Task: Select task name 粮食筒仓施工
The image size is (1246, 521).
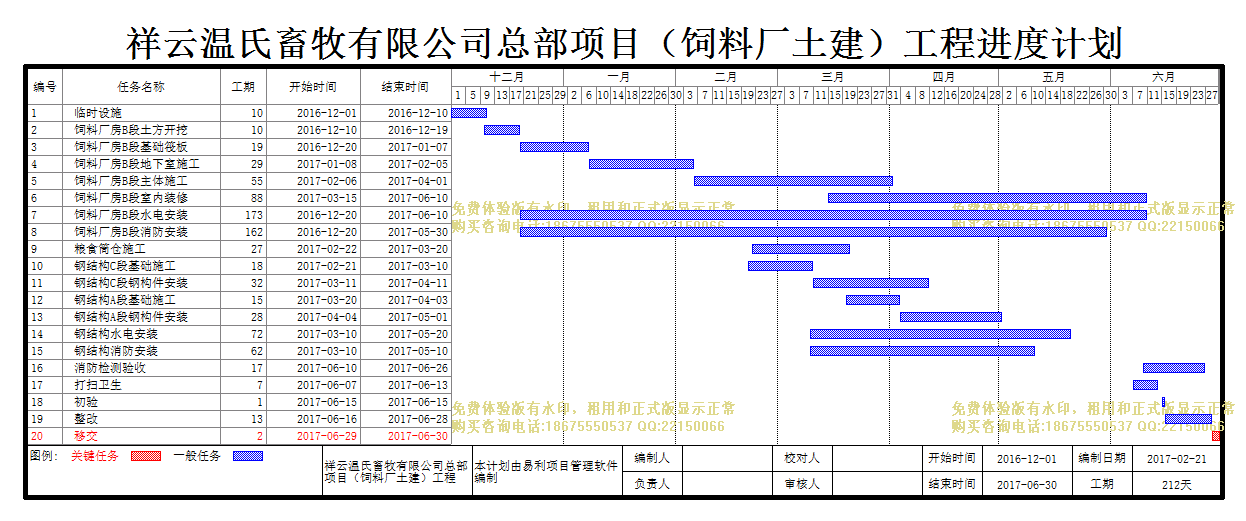Action: pyautogui.click(x=110, y=250)
